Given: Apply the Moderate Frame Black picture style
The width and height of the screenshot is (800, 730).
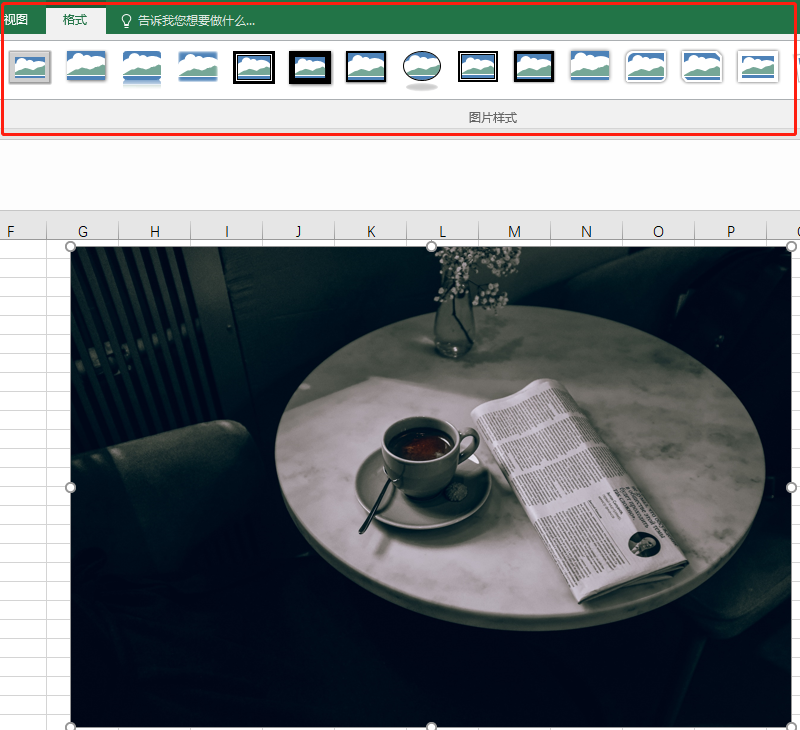Looking at the screenshot, I should click(x=534, y=67).
